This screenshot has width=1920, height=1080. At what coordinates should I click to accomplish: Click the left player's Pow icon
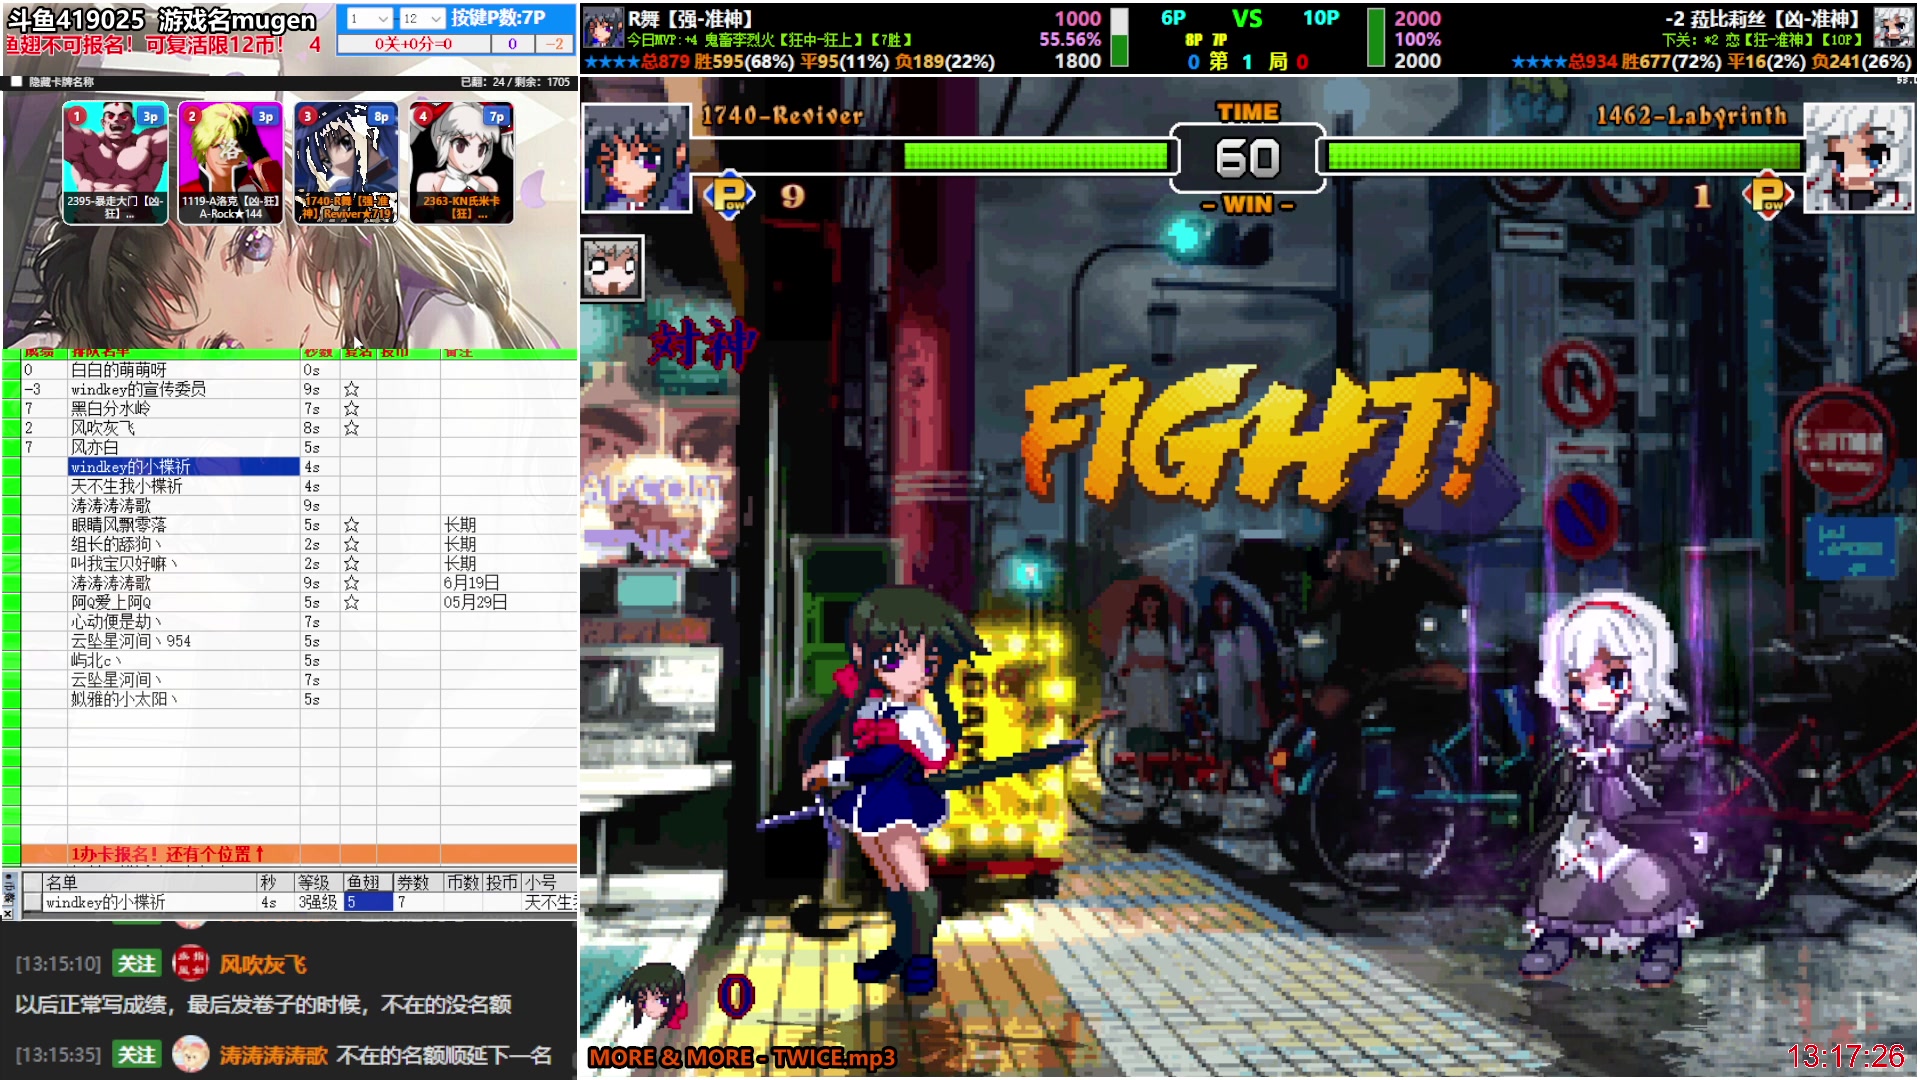pyautogui.click(x=729, y=194)
